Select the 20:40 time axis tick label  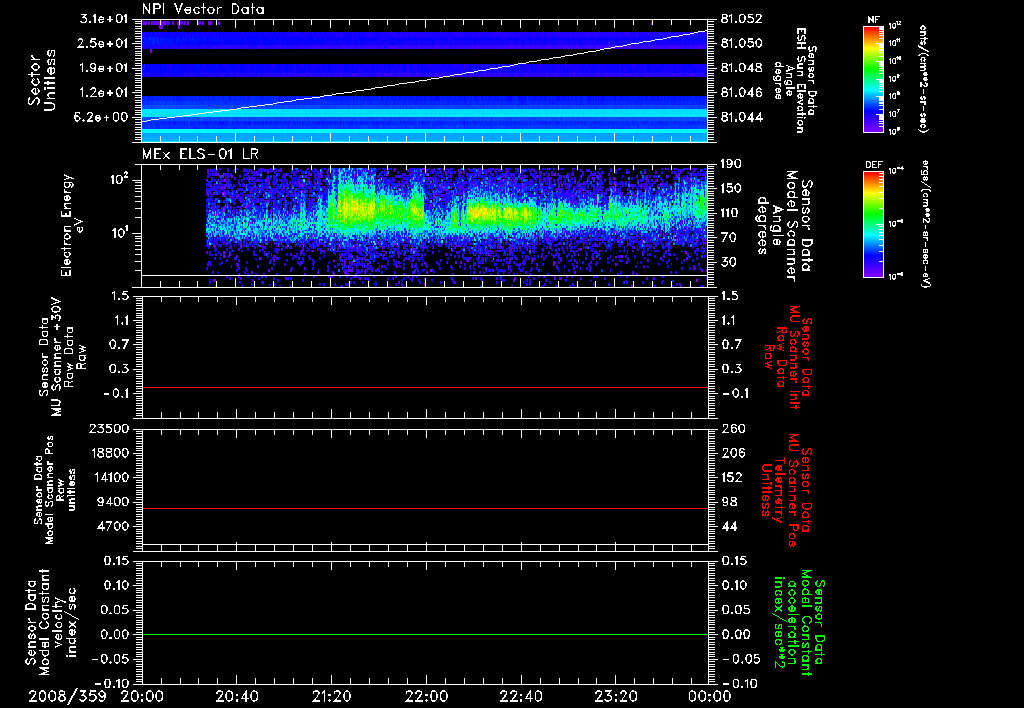click(x=237, y=696)
